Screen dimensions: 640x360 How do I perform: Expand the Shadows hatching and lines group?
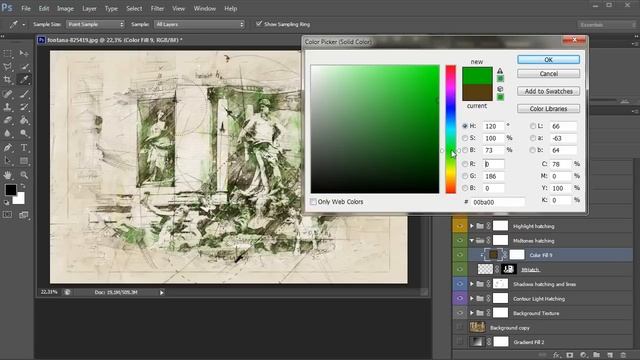472,284
